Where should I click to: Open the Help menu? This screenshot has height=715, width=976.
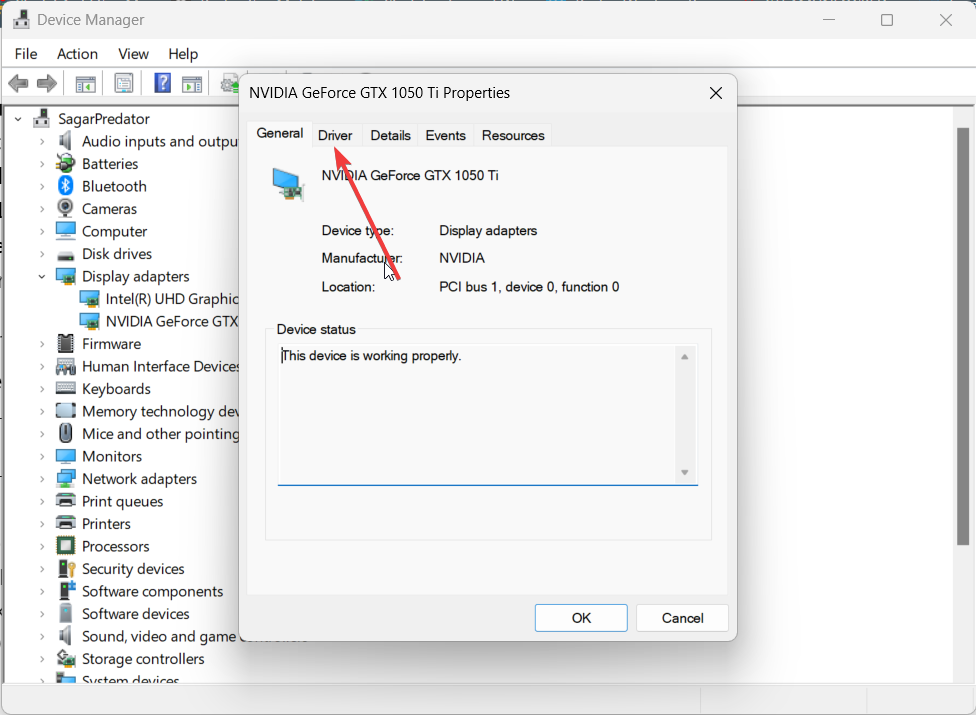coord(183,54)
